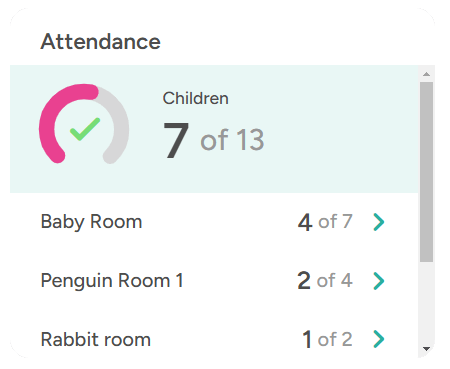The width and height of the screenshot is (450, 369).
Task: Choose the Rabbit room entry
Action: coord(96,340)
